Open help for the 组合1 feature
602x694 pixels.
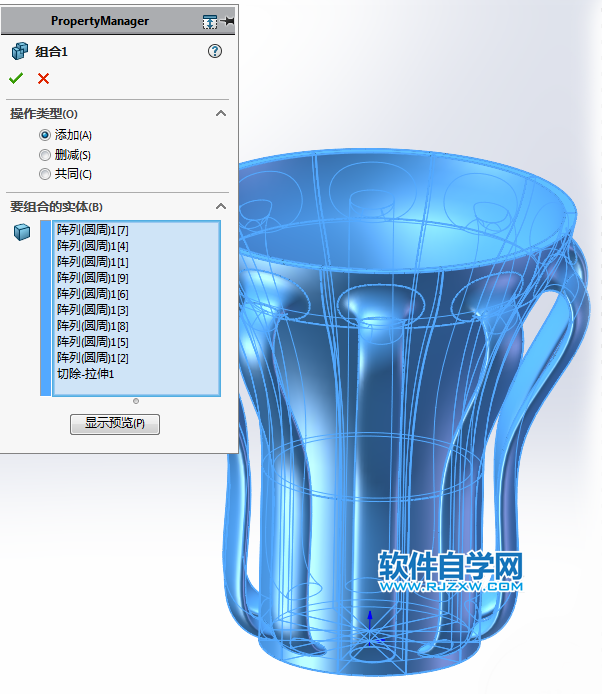pyautogui.click(x=215, y=51)
